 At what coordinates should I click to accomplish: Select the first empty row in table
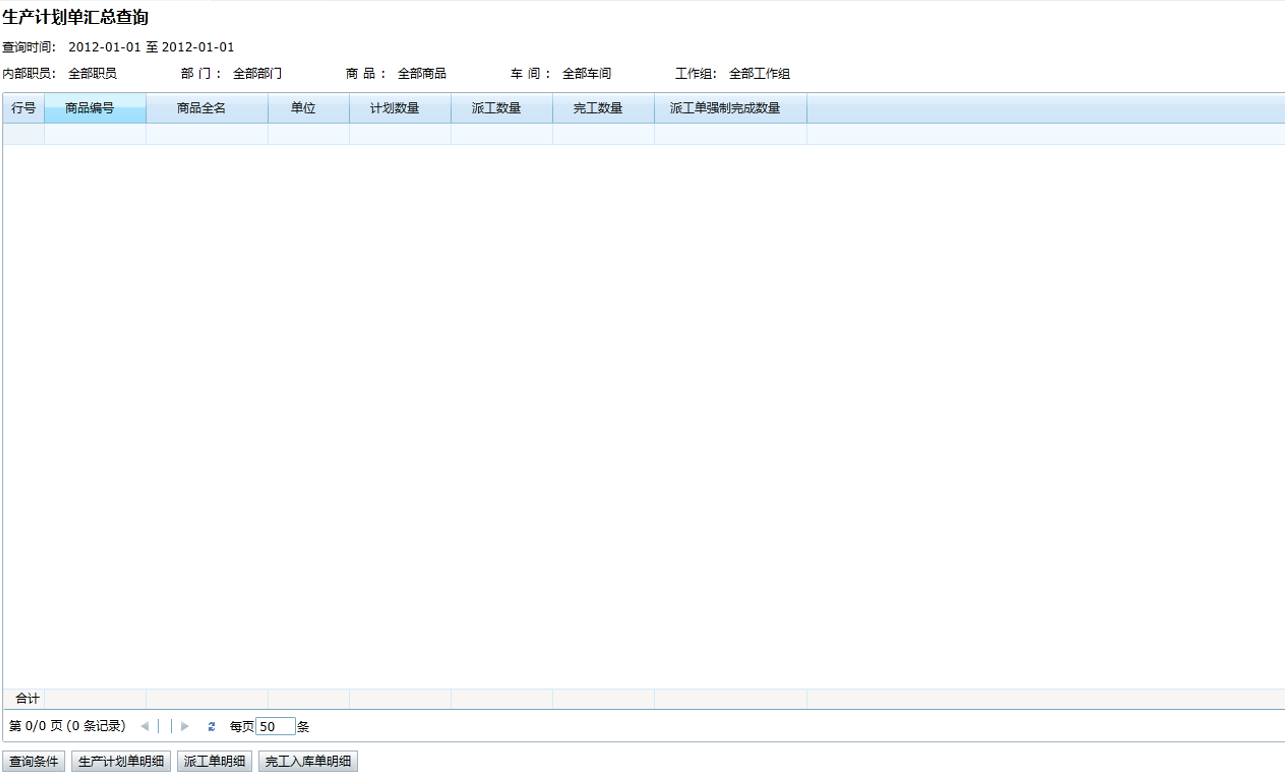400,134
